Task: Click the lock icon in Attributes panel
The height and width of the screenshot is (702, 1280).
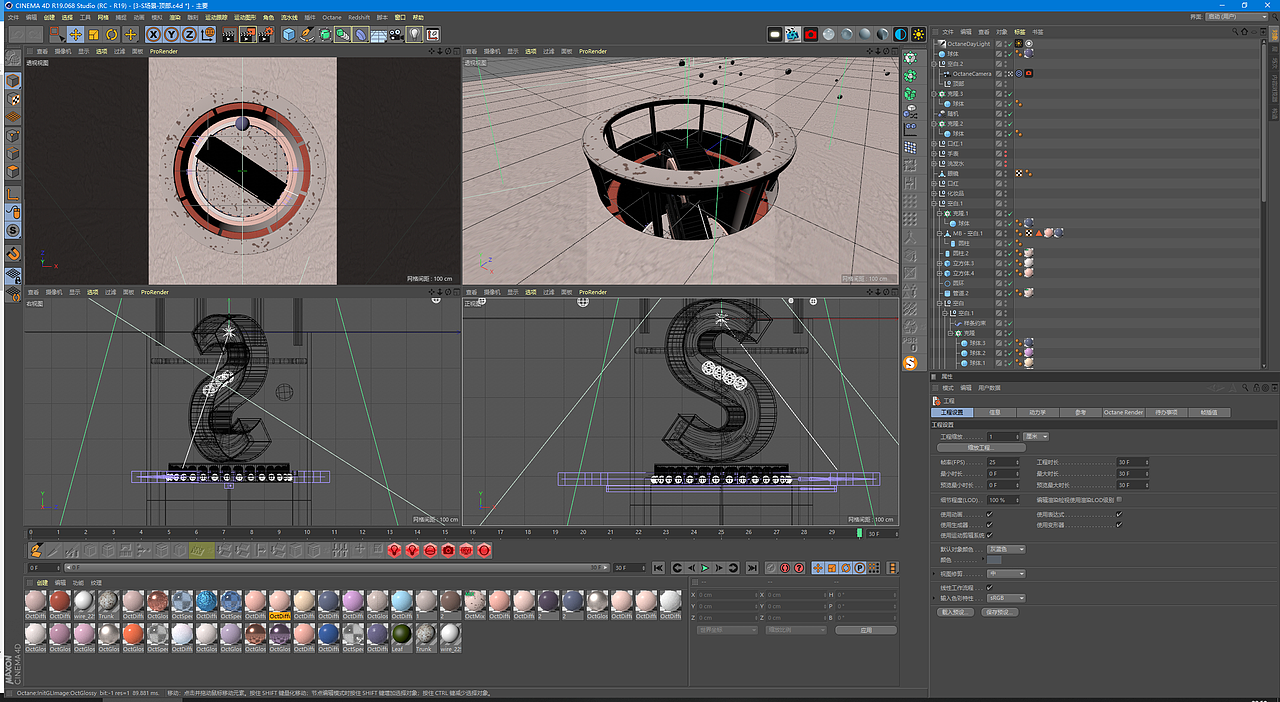Action: pyautogui.click(x=1256, y=388)
